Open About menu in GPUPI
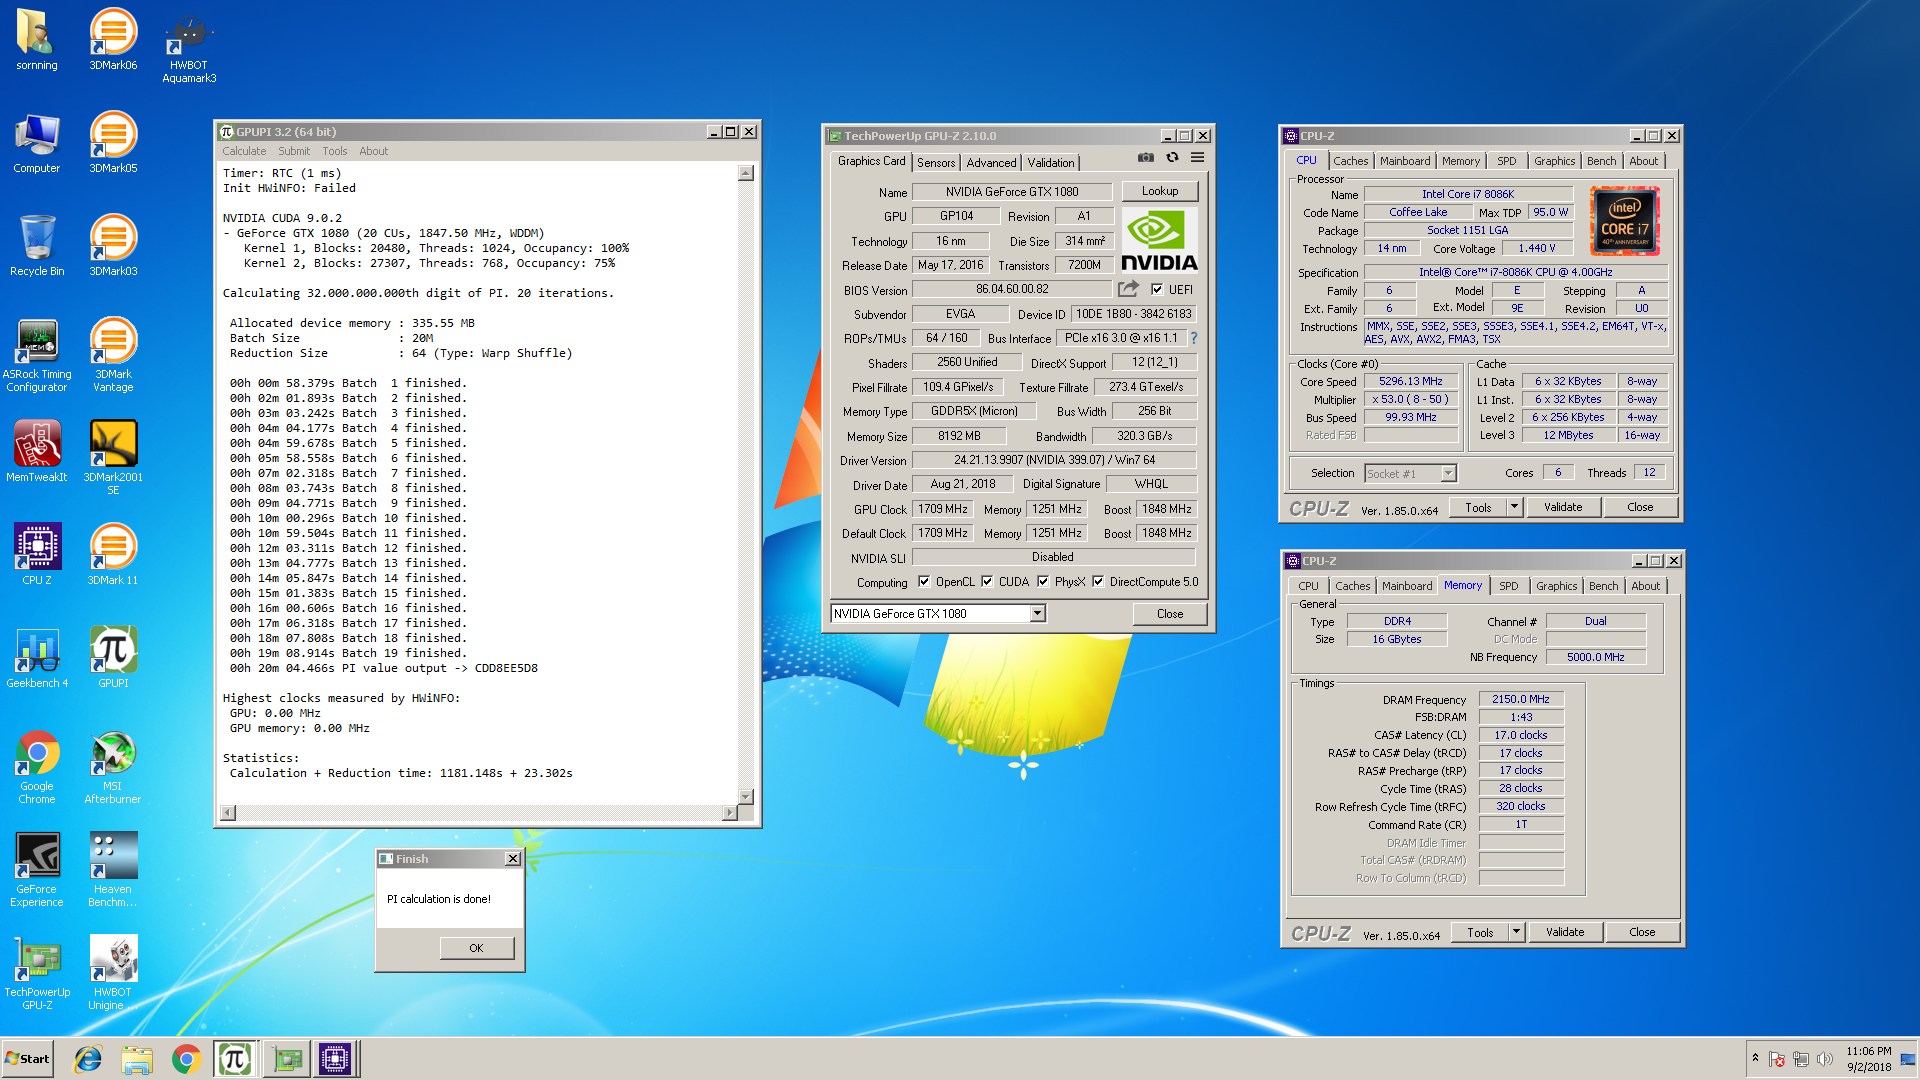Image resolution: width=1920 pixels, height=1080 pixels. [x=374, y=151]
